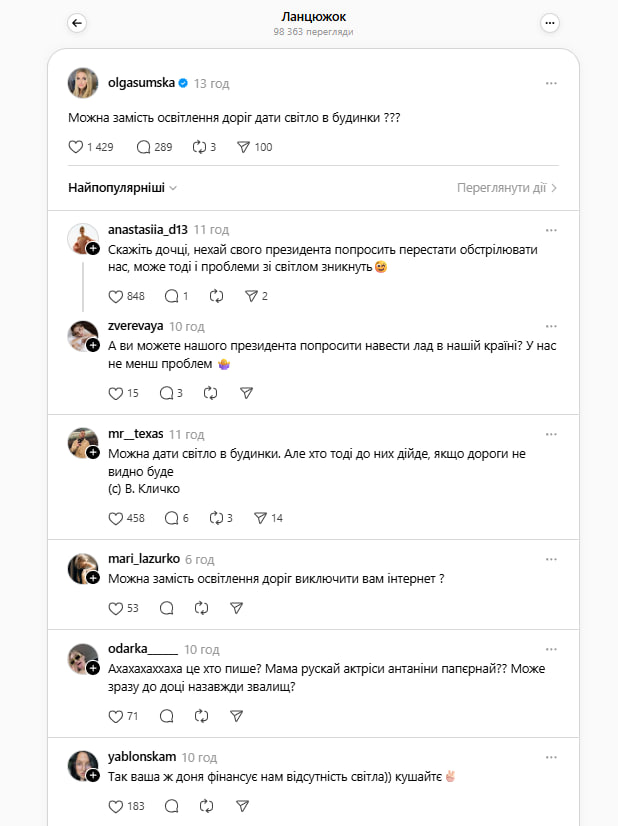Share the olgasumska main post
Image resolution: width=618 pixels, height=826 pixels.
pos(243,147)
